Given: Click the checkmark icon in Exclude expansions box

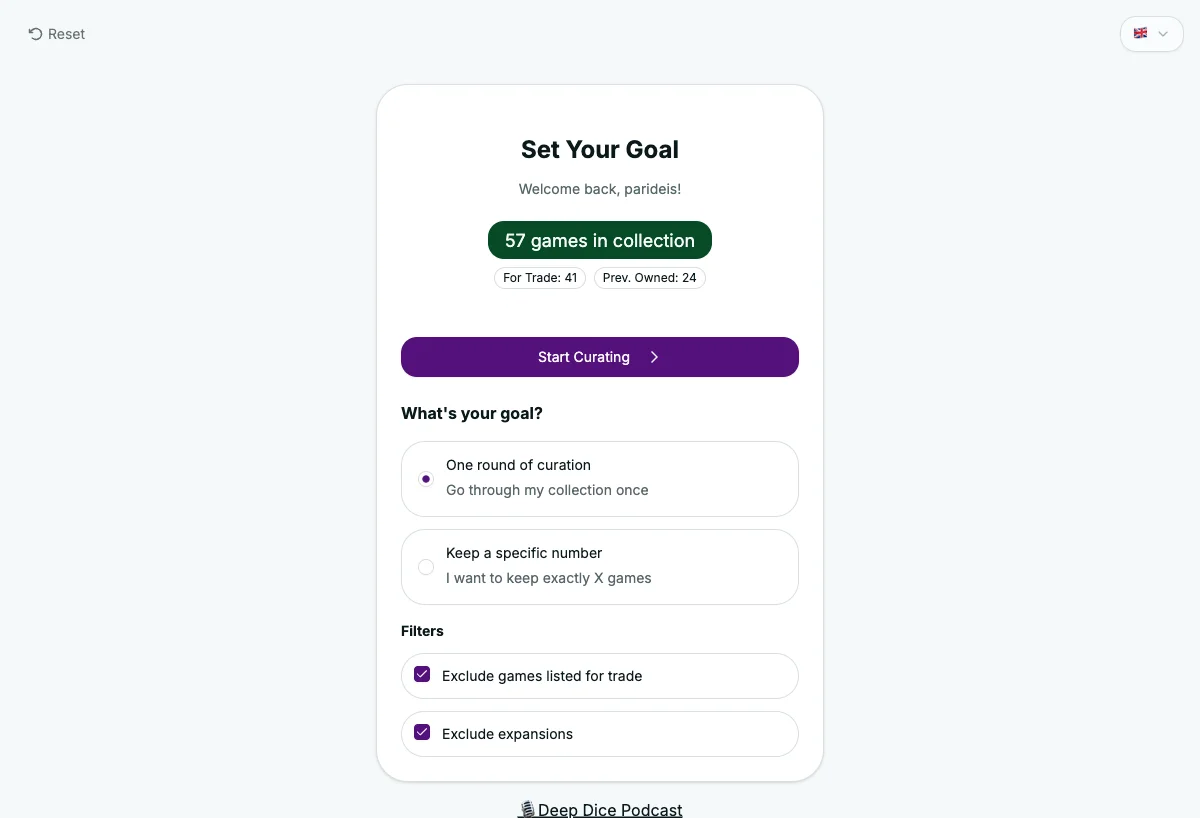Looking at the screenshot, I should coord(422,732).
